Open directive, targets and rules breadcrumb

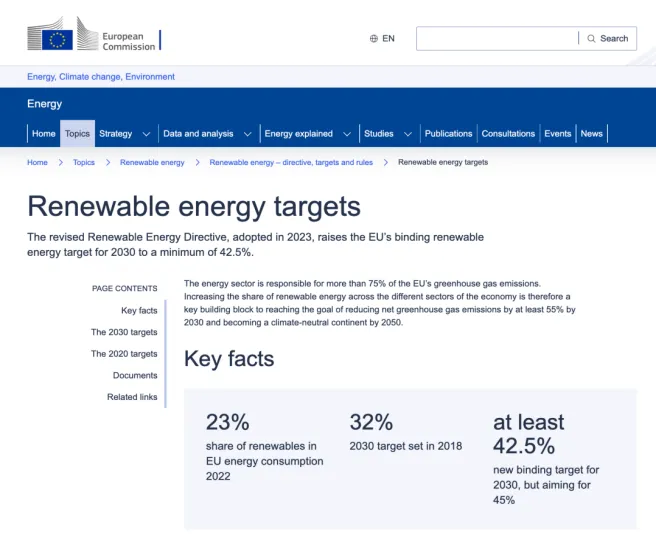click(x=290, y=162)
